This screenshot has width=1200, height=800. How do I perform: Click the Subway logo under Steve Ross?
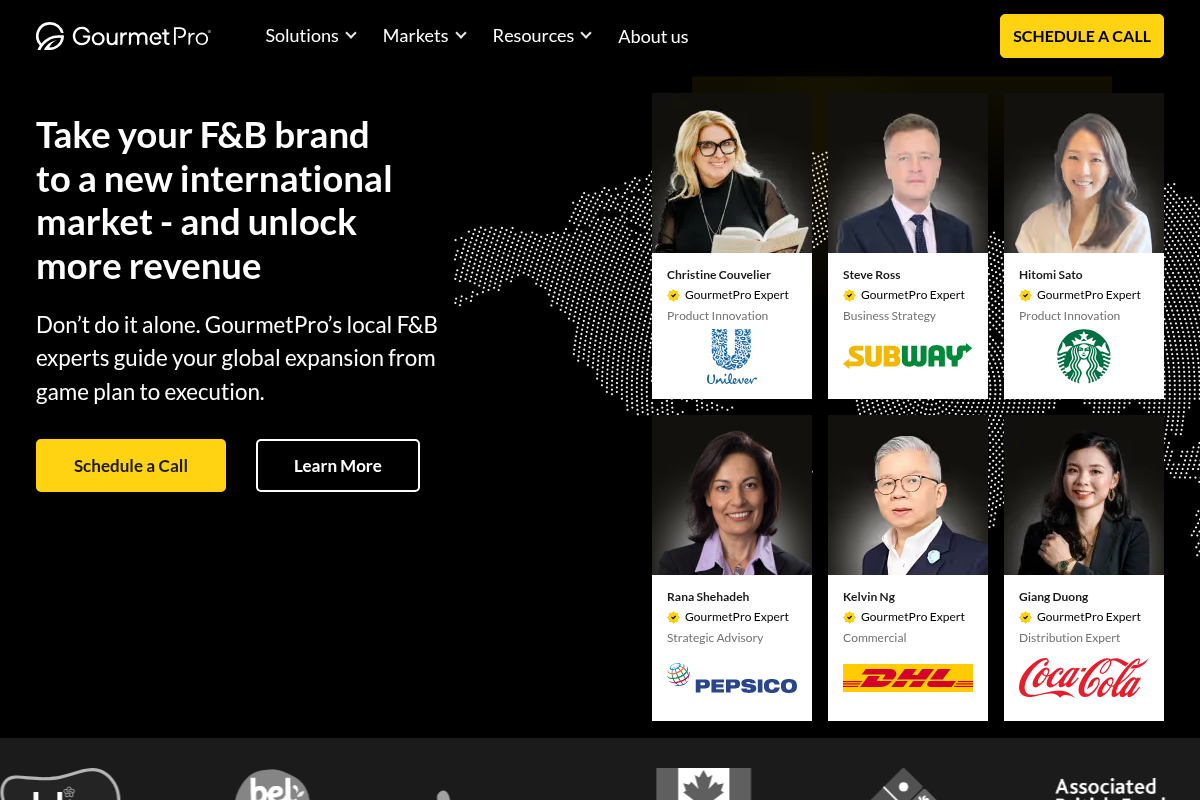point(908,356)
